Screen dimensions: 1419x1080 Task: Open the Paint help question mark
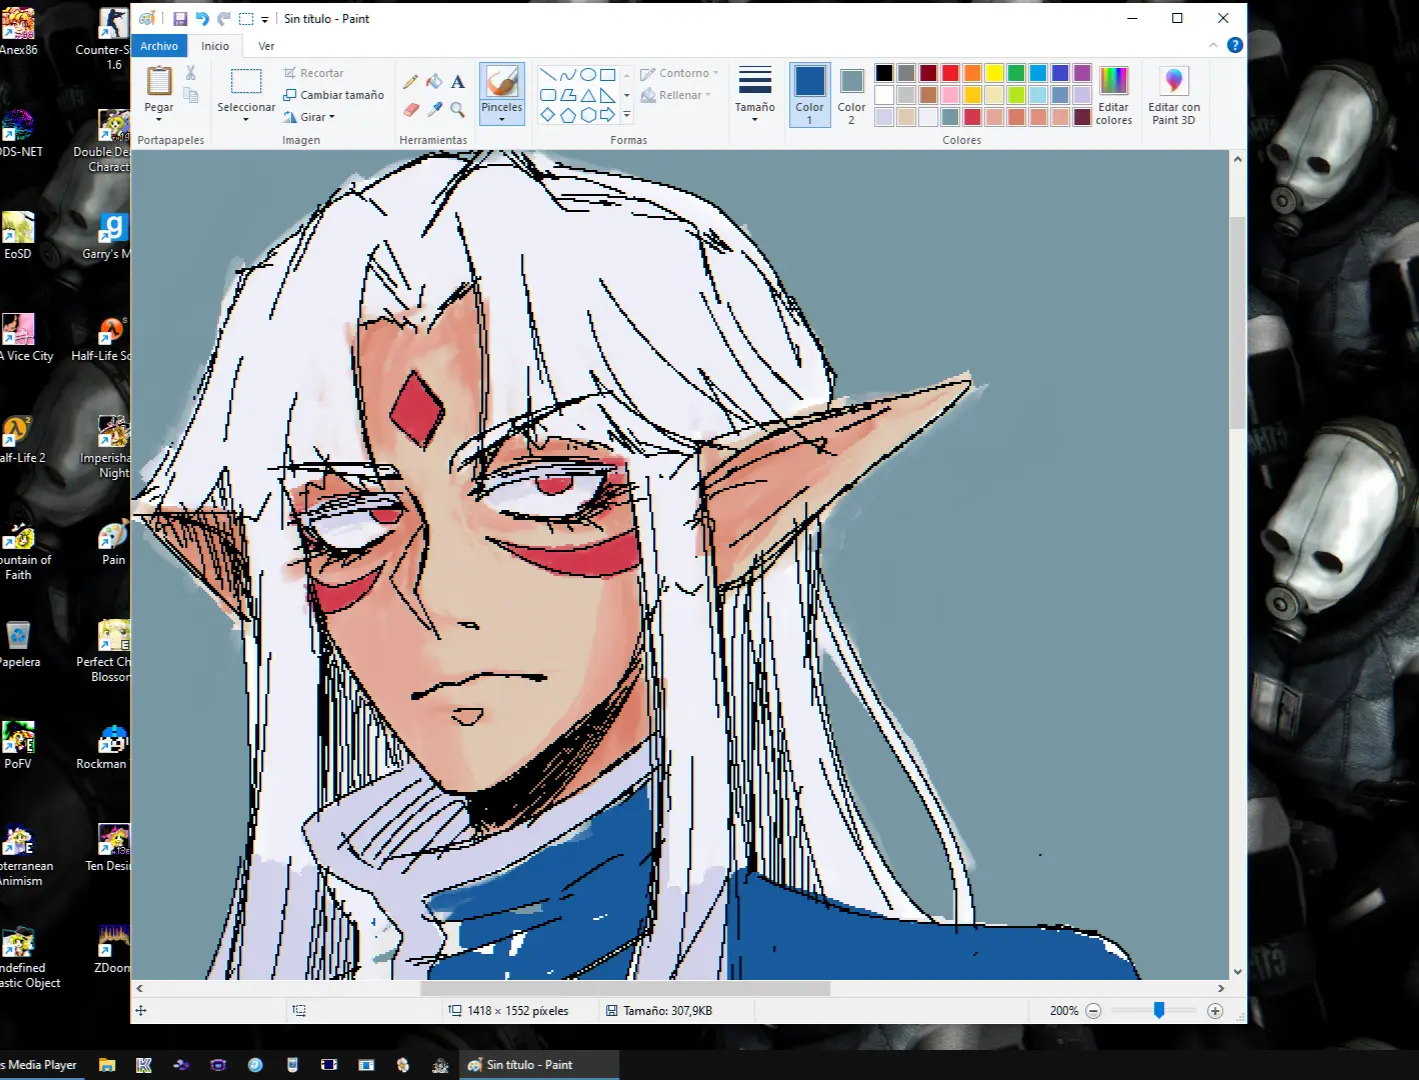(1235, 45)
